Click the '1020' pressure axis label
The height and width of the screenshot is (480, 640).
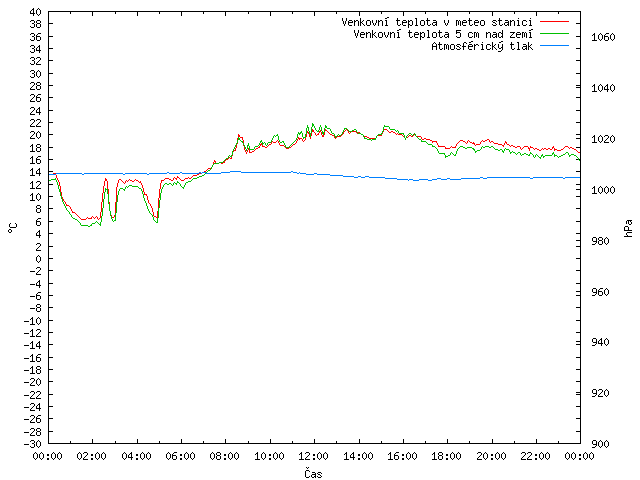point(603,139)
